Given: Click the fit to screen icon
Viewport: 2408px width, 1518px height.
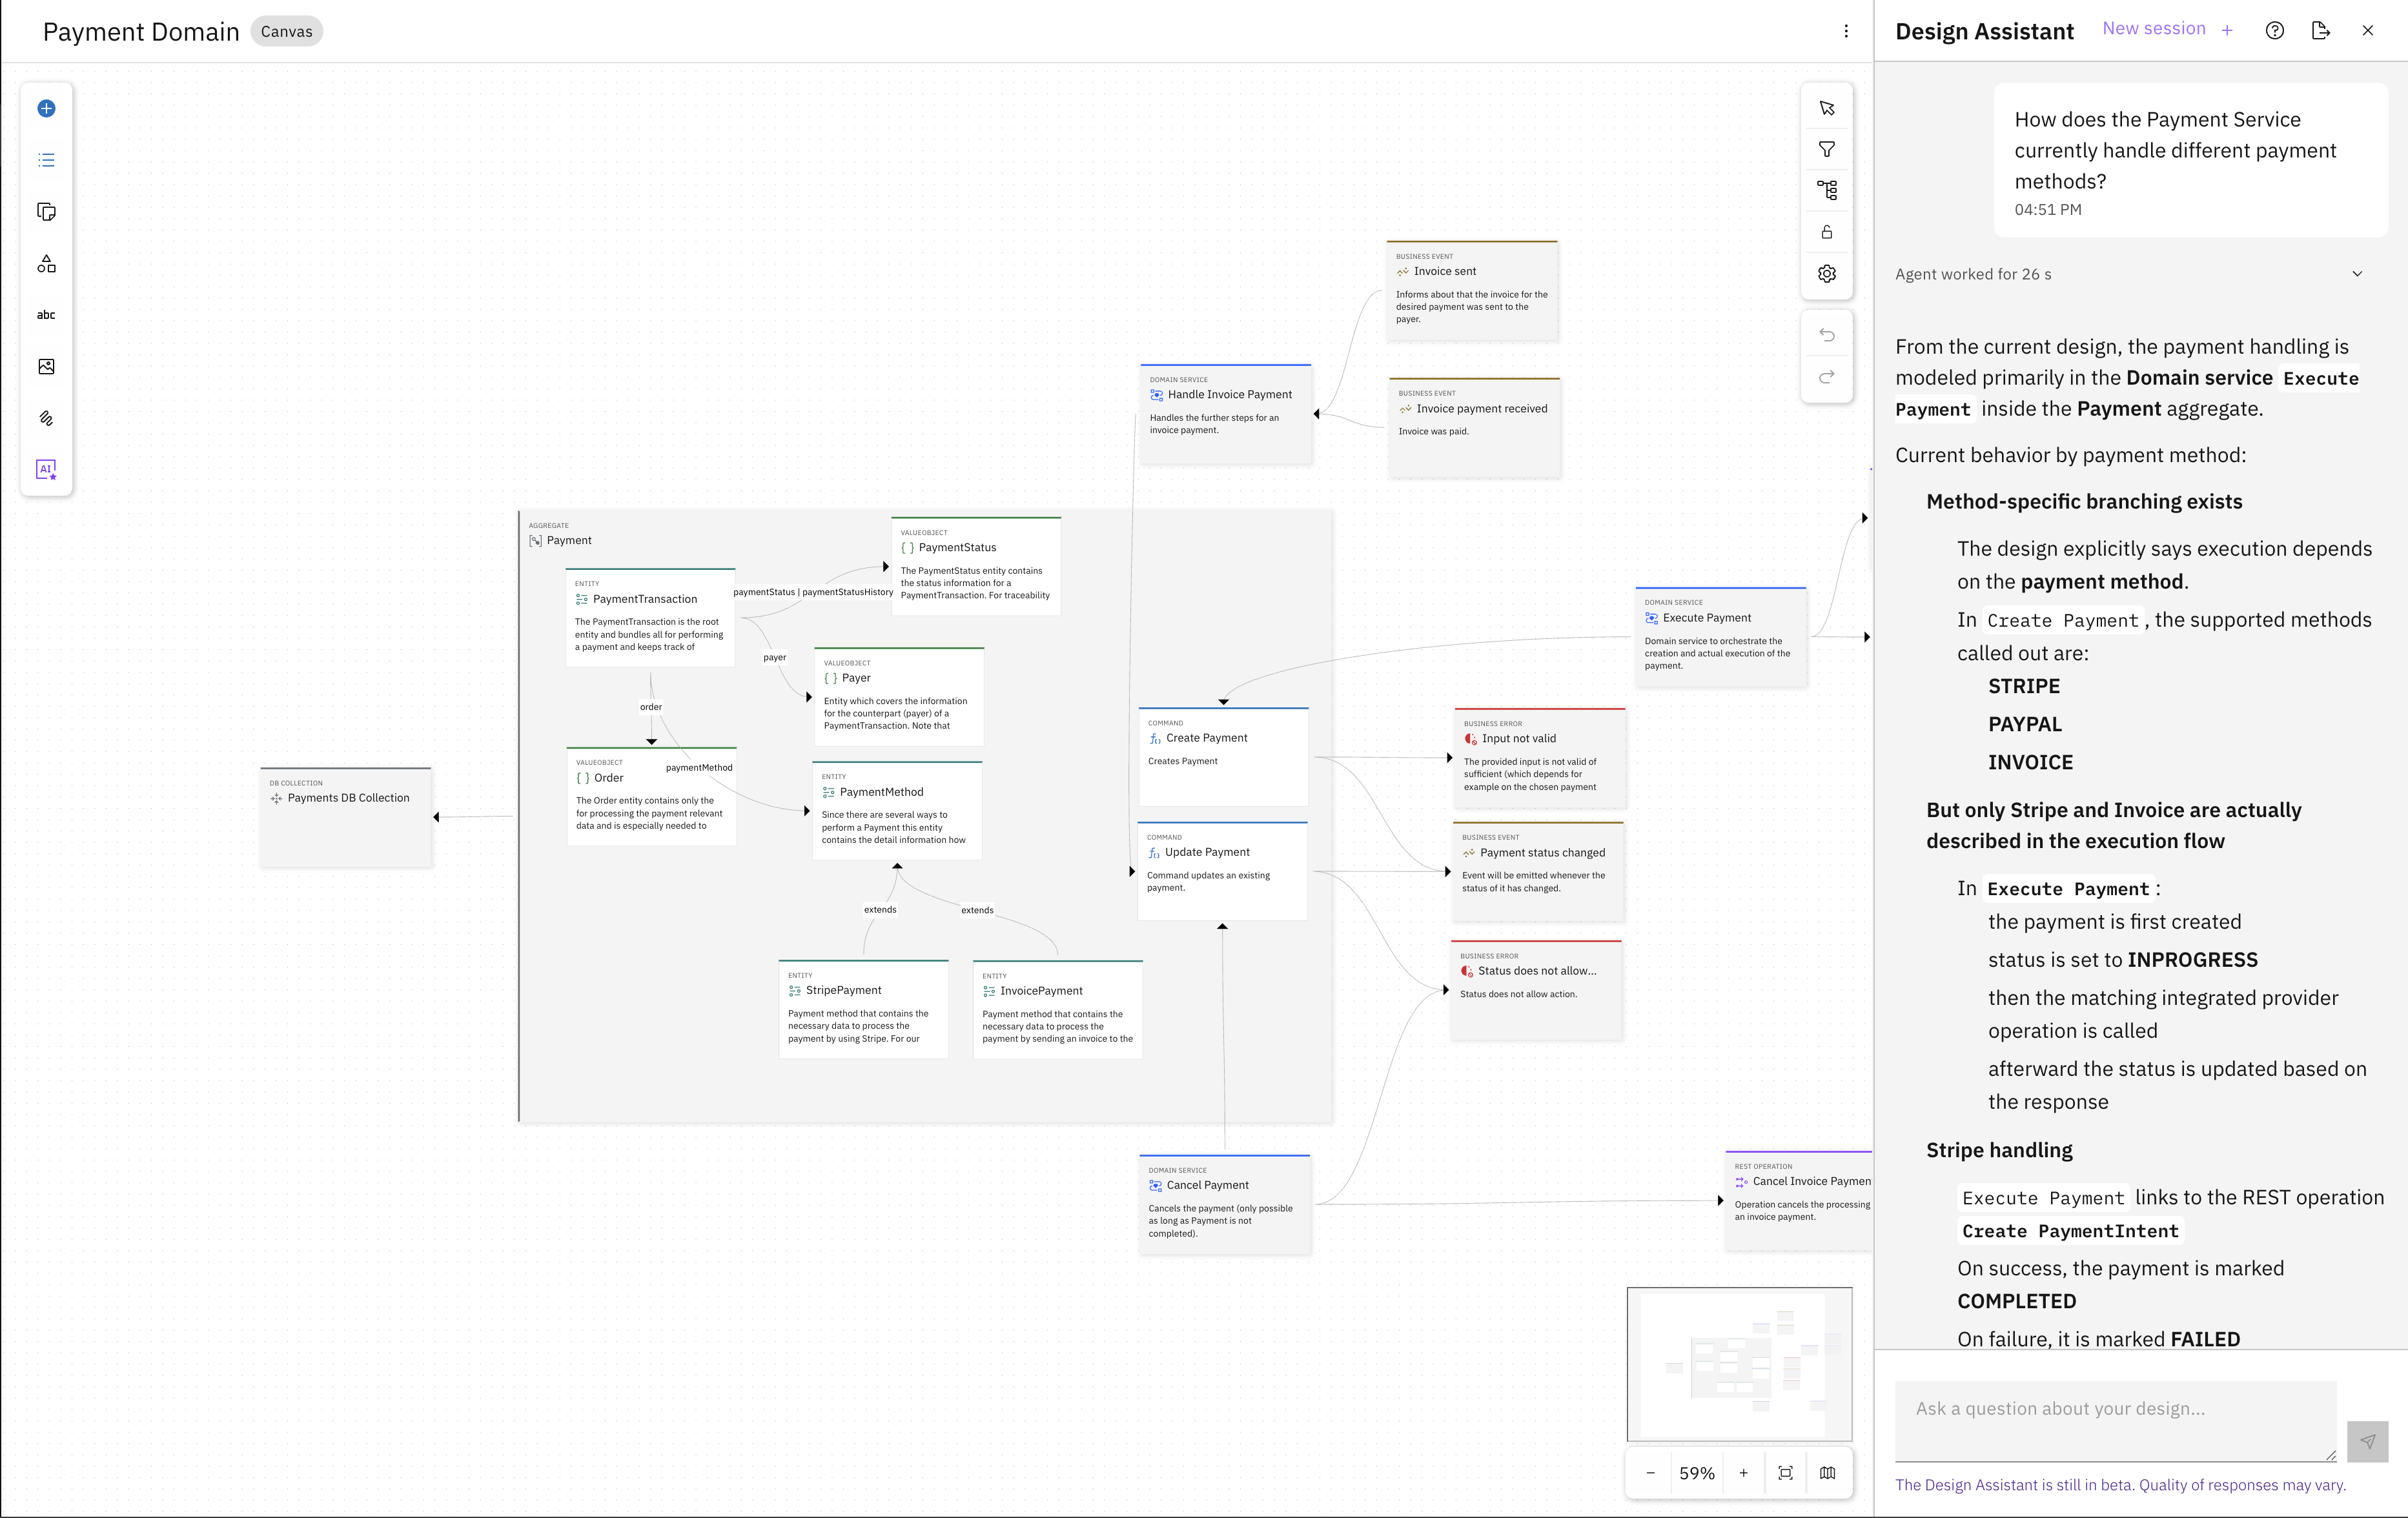Looking at the screenshot, I should click(x=1786, y=1473).
